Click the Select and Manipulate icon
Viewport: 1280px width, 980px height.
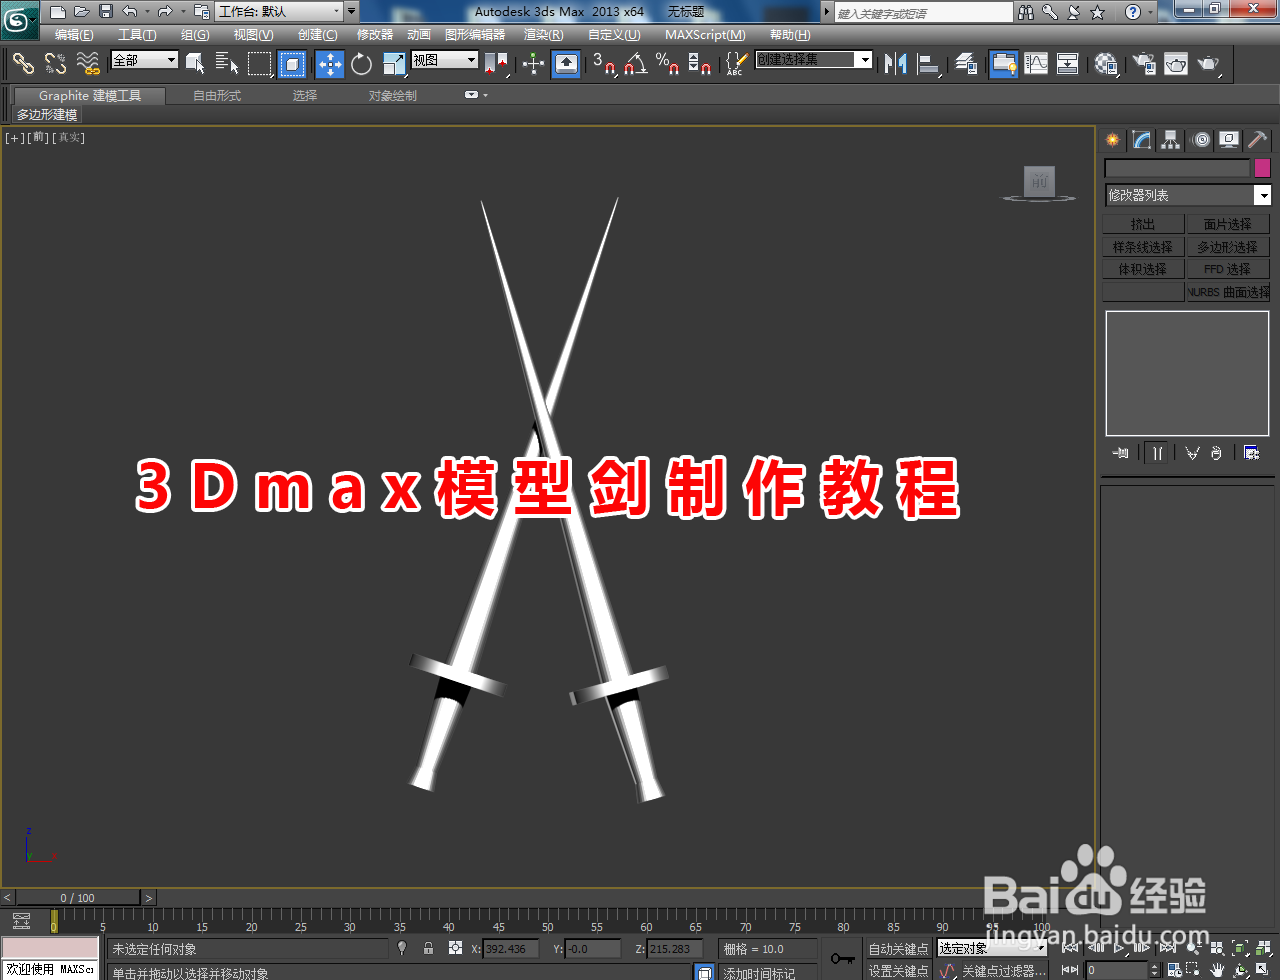click(534, 64)
